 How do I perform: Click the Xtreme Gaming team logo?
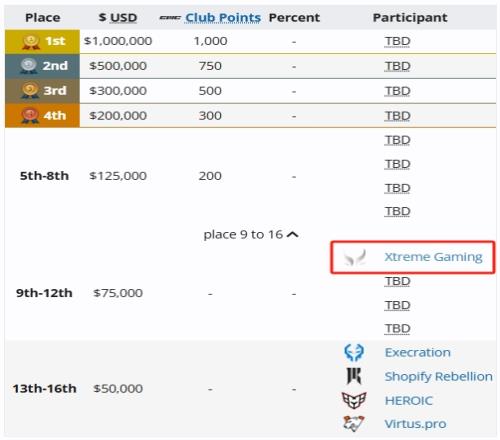[355, 257]
